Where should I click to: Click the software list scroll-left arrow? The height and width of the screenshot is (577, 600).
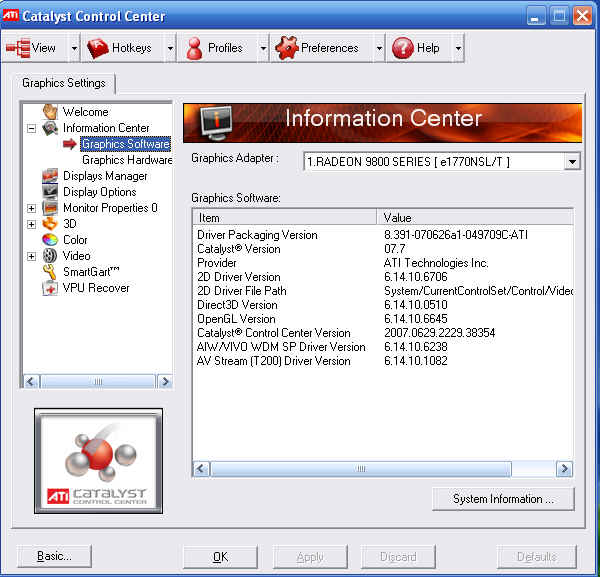coord(201,469)
